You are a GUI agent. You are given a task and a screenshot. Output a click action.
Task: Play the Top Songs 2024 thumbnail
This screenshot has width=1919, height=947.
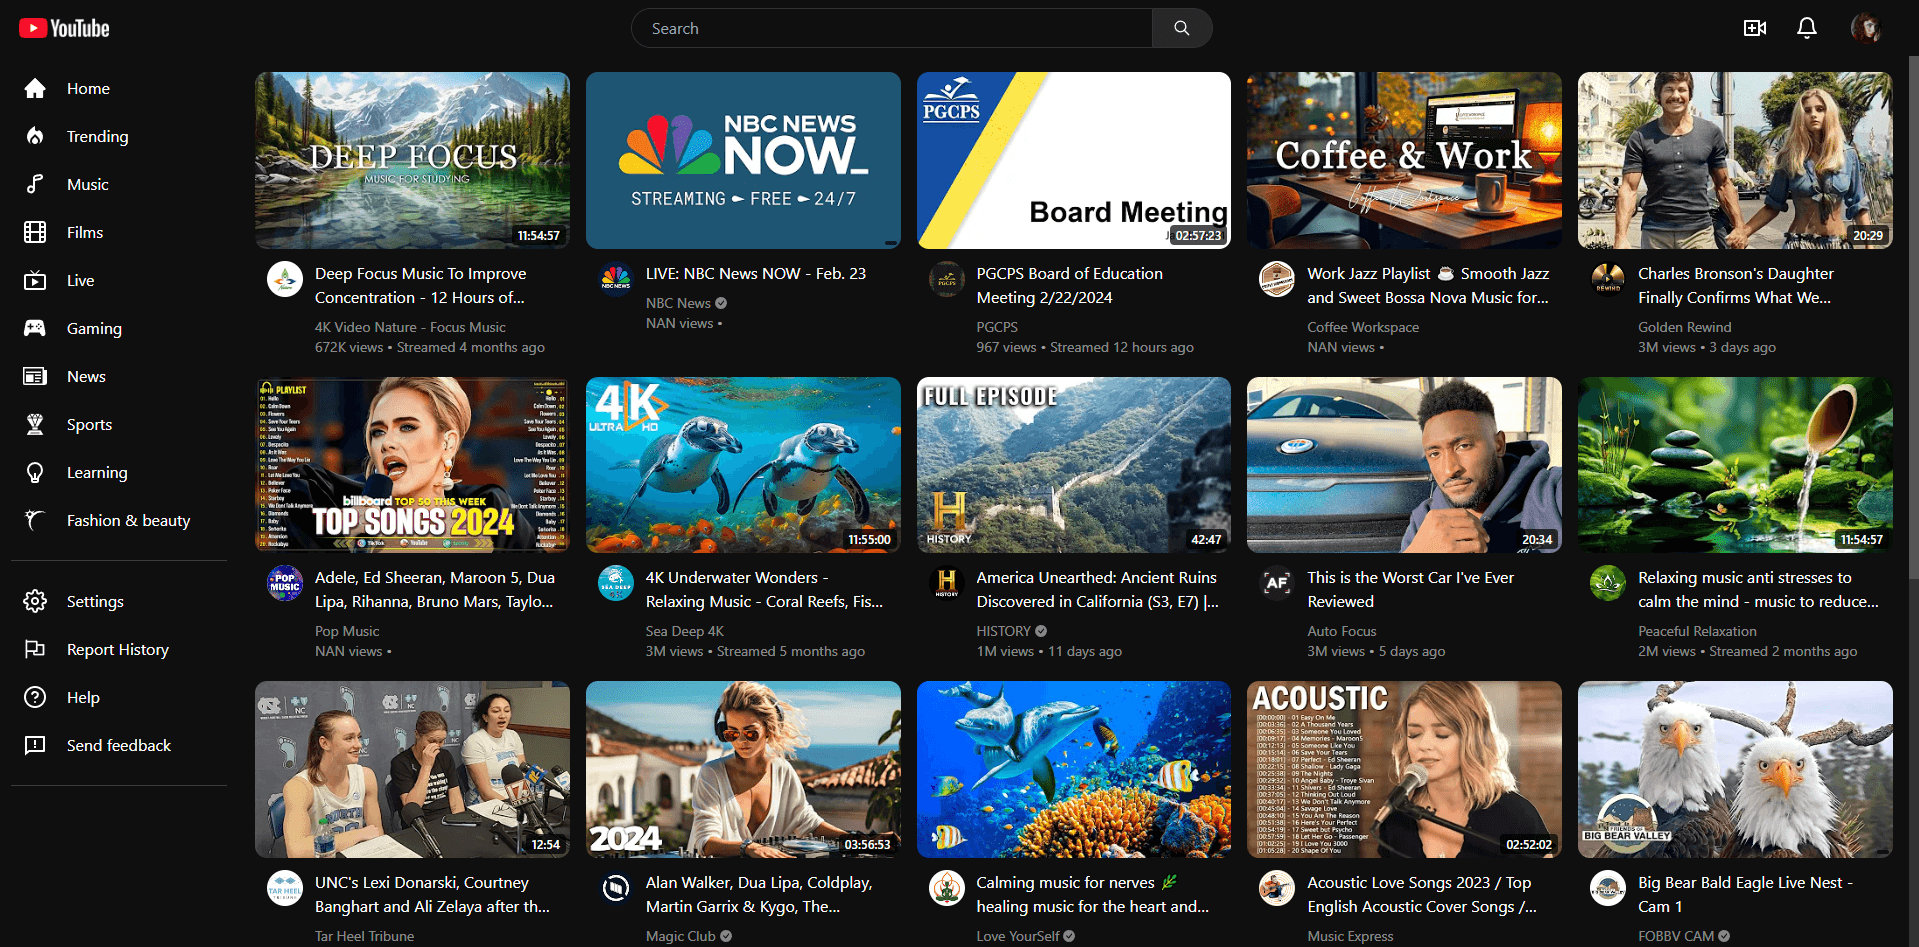(x=412, y=465)
